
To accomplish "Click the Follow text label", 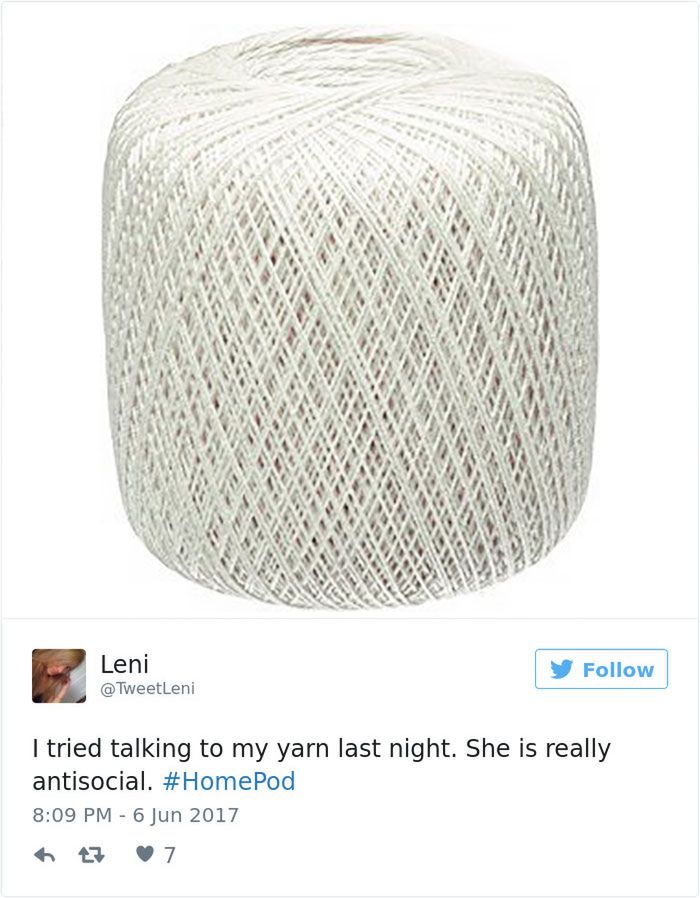I will click(618, 669).
